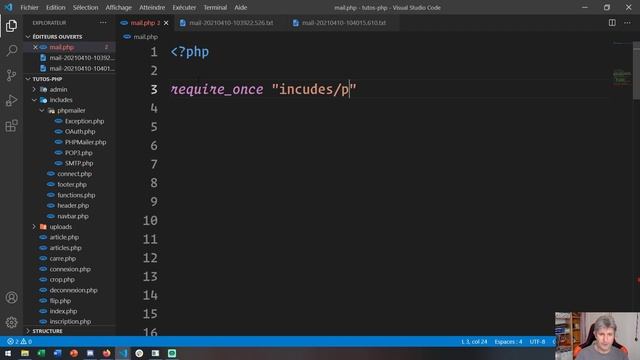Image resolution: width=640 pixels, height=360 pixels.
Task: Open PowerPoint from taskbar
Action: [74, 353]
